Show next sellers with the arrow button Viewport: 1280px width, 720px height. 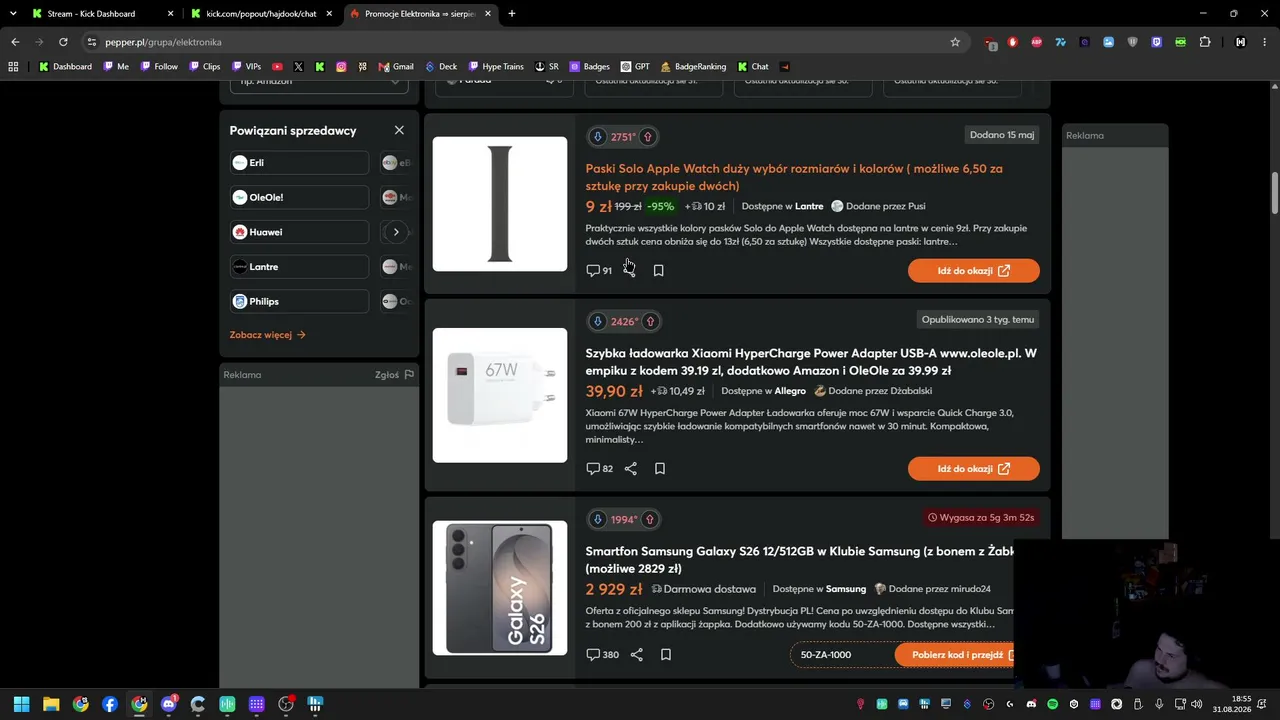(396, 232)
